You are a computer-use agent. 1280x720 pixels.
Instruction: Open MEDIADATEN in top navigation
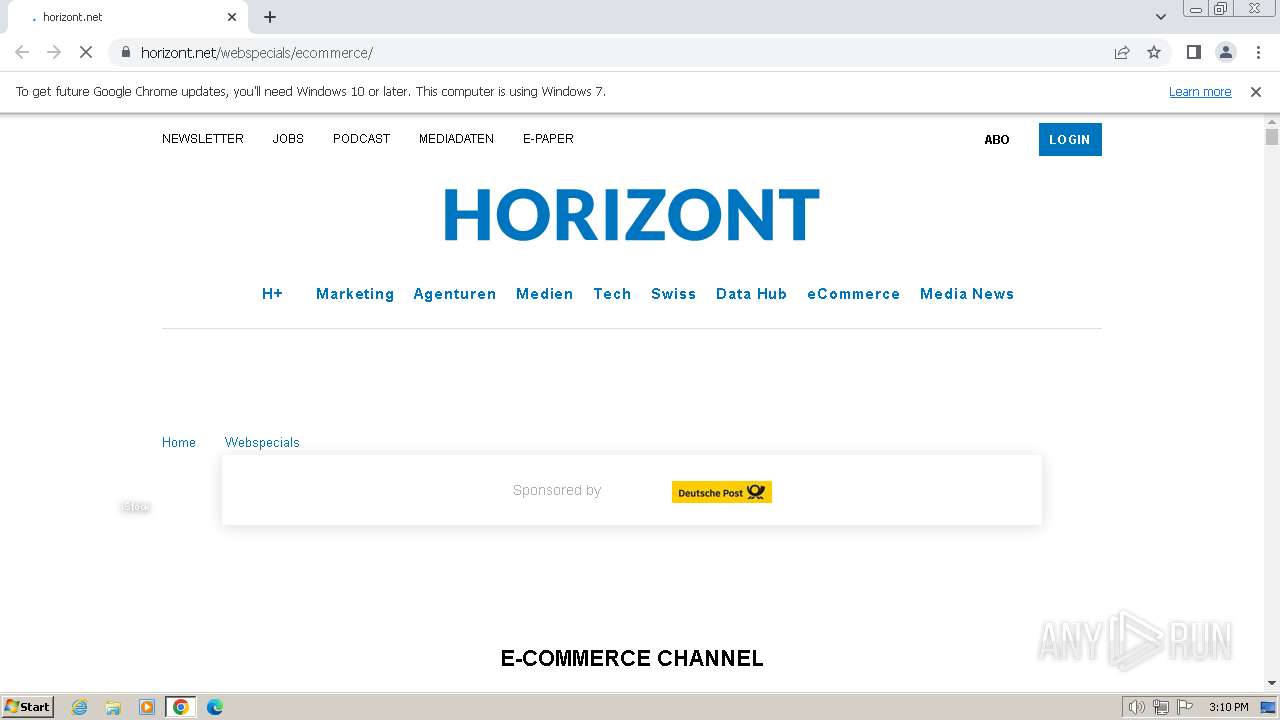456,139
